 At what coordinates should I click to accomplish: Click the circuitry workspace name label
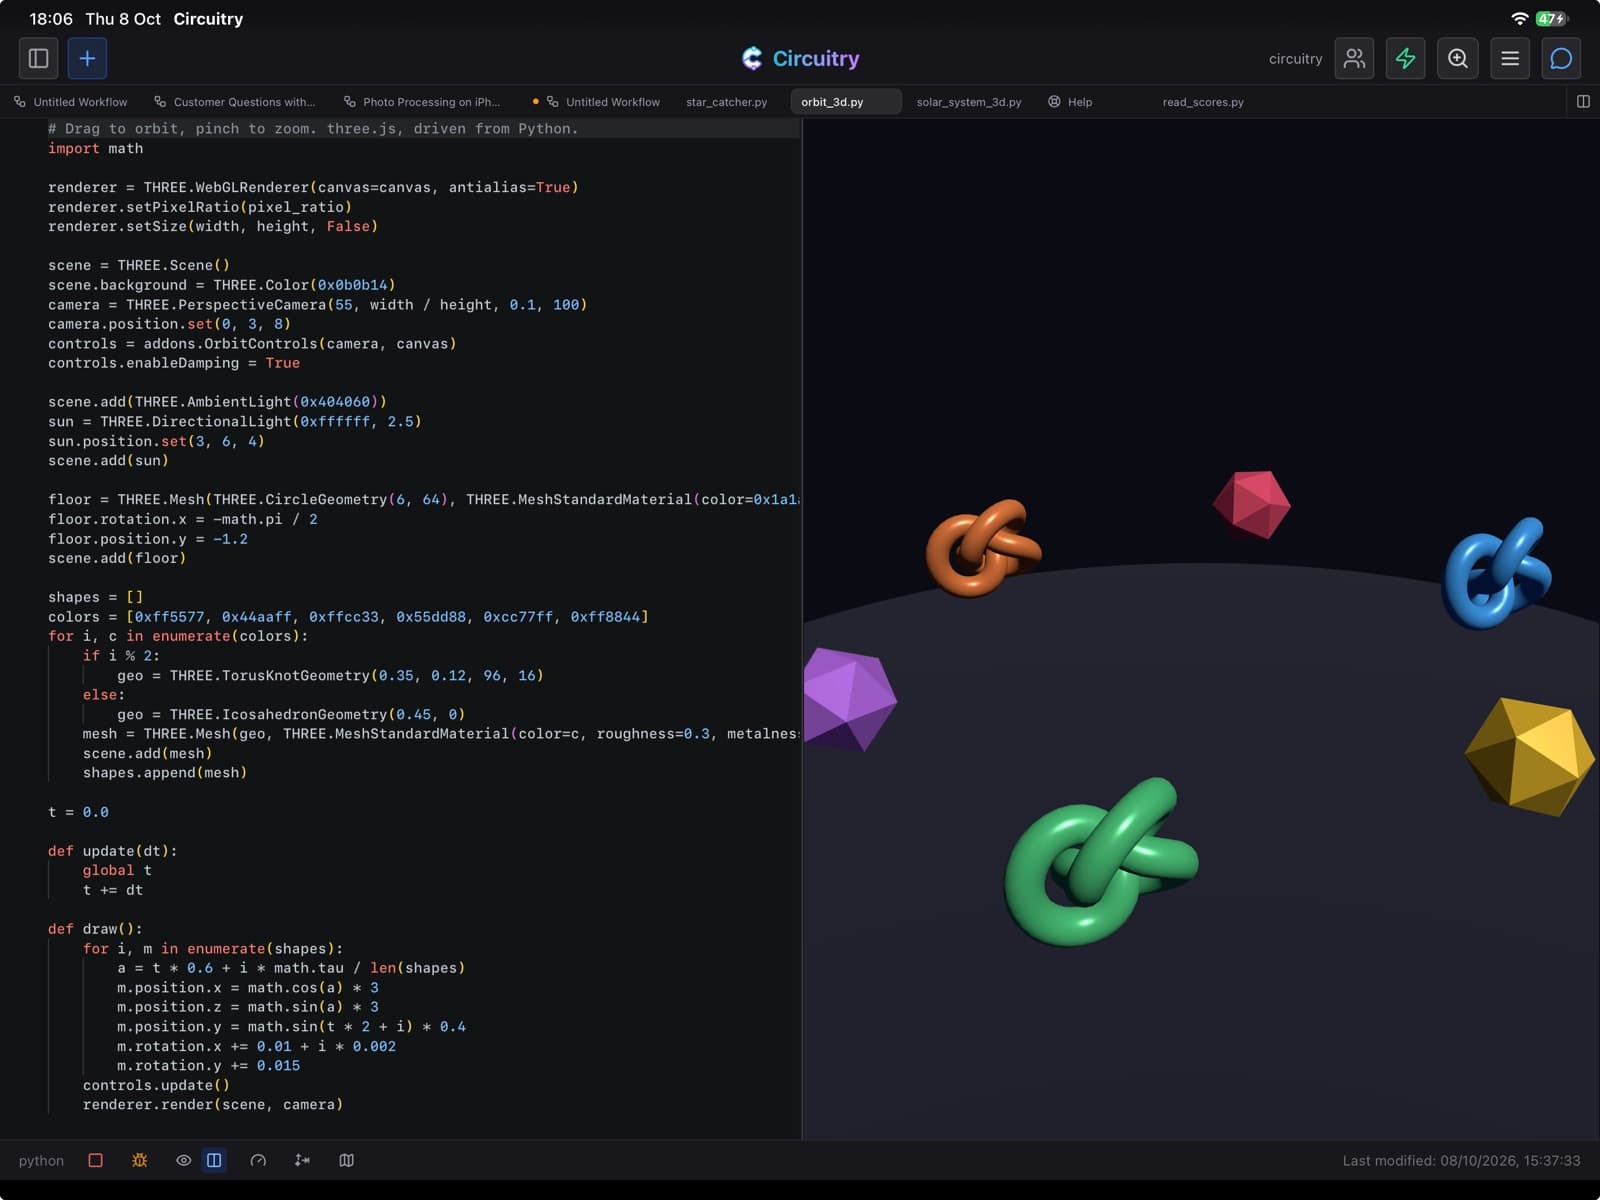pos(1295,59)
